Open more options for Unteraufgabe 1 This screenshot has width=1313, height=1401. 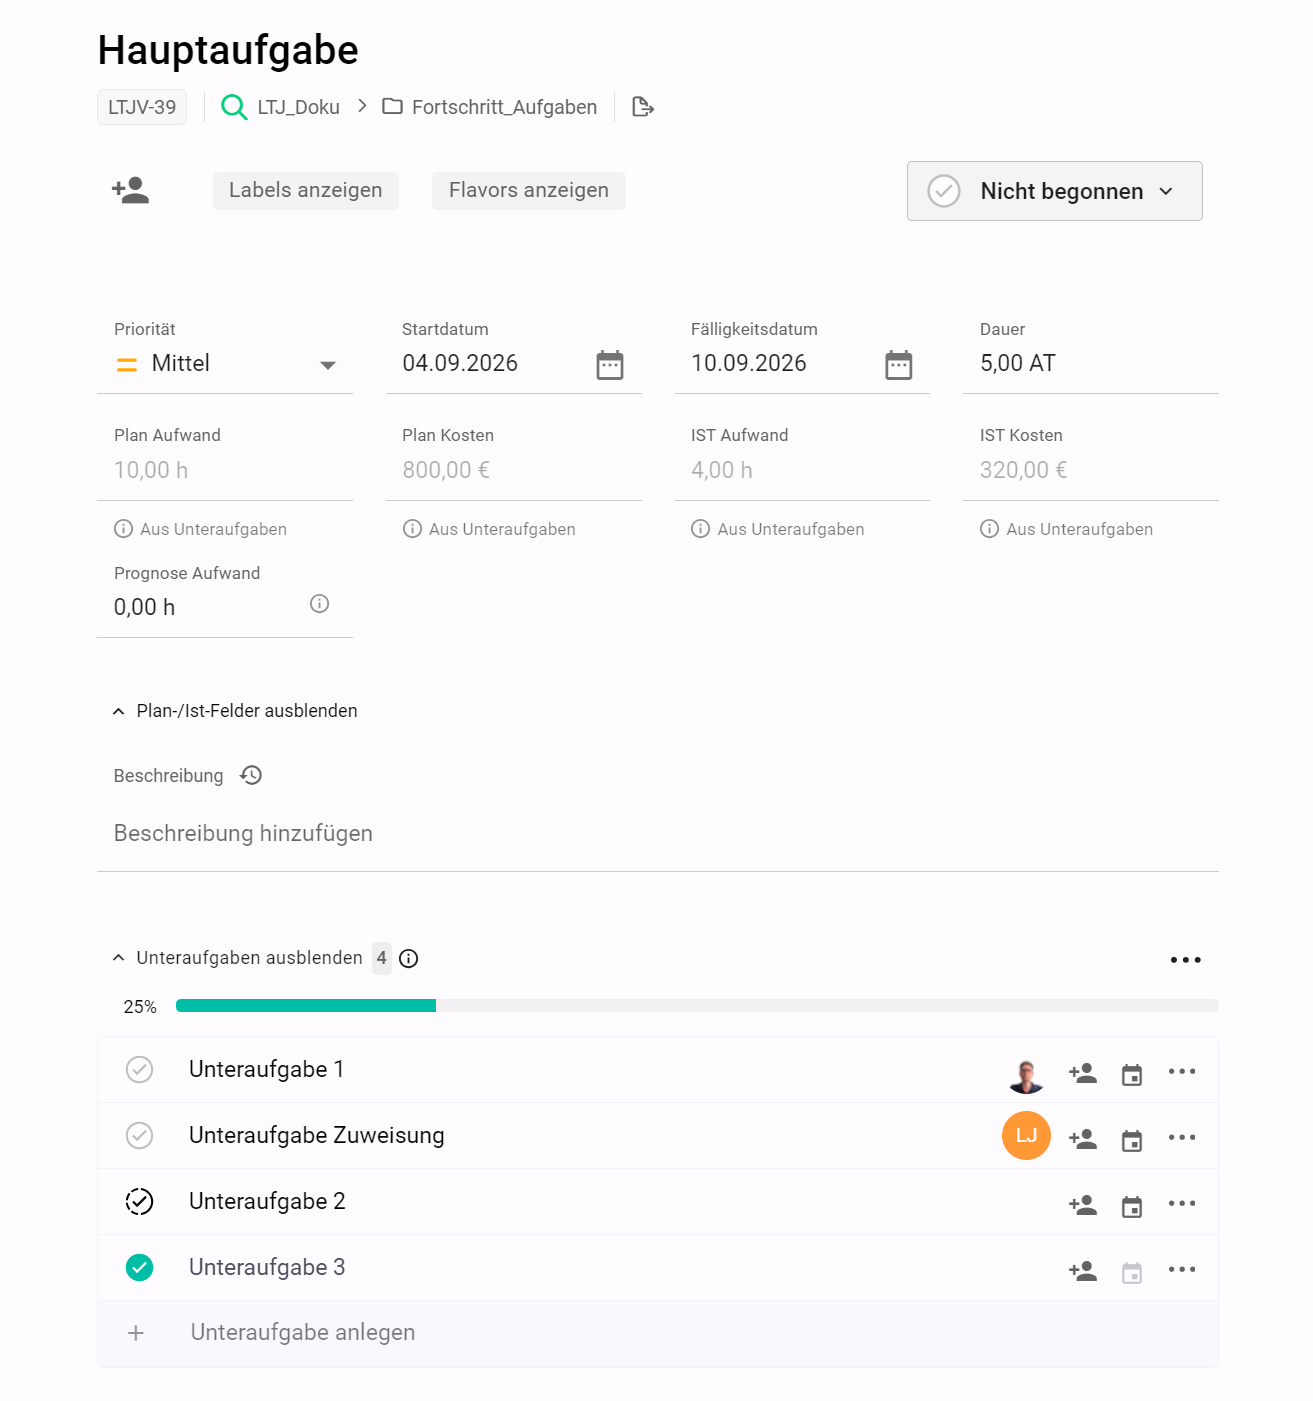tap(1182, 1071)
